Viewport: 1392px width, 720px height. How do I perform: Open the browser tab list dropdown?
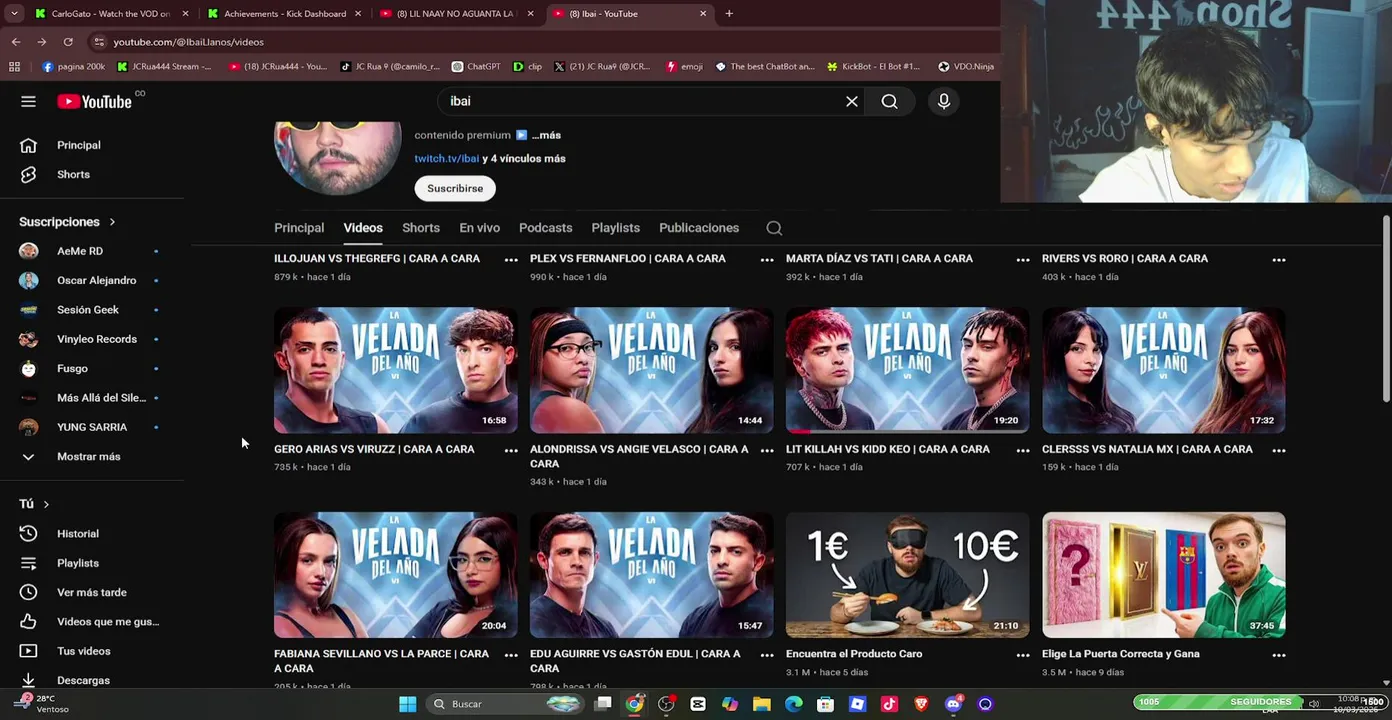click(x=14, y=14)
